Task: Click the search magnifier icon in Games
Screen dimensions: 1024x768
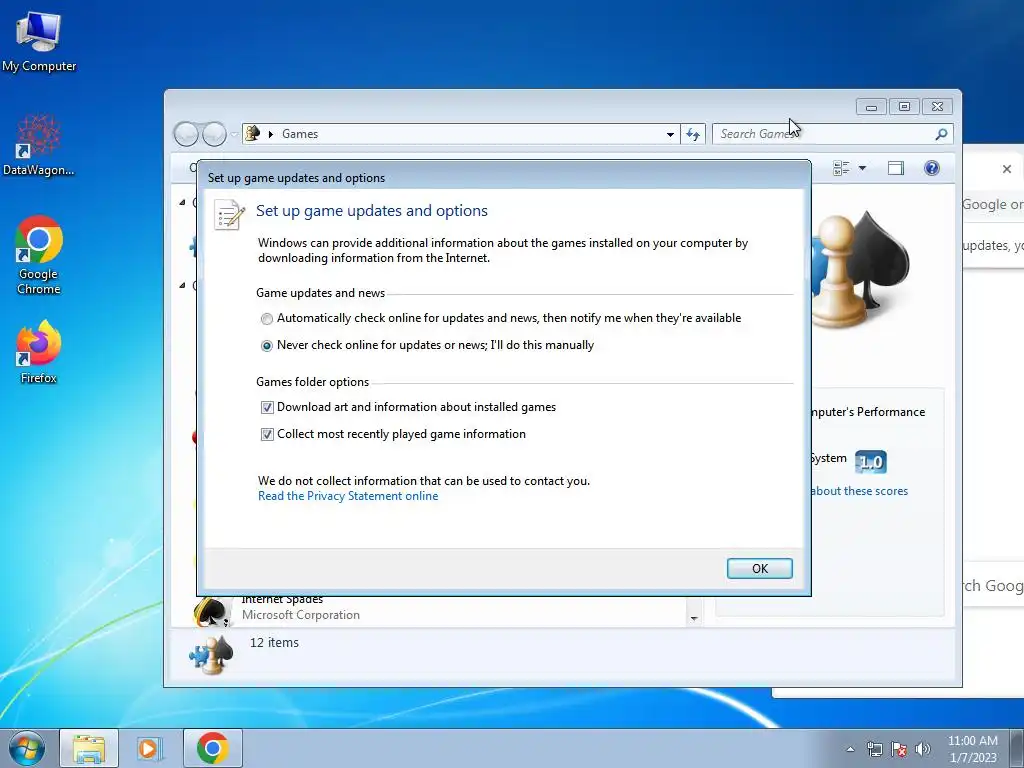Action: (941, 134)
